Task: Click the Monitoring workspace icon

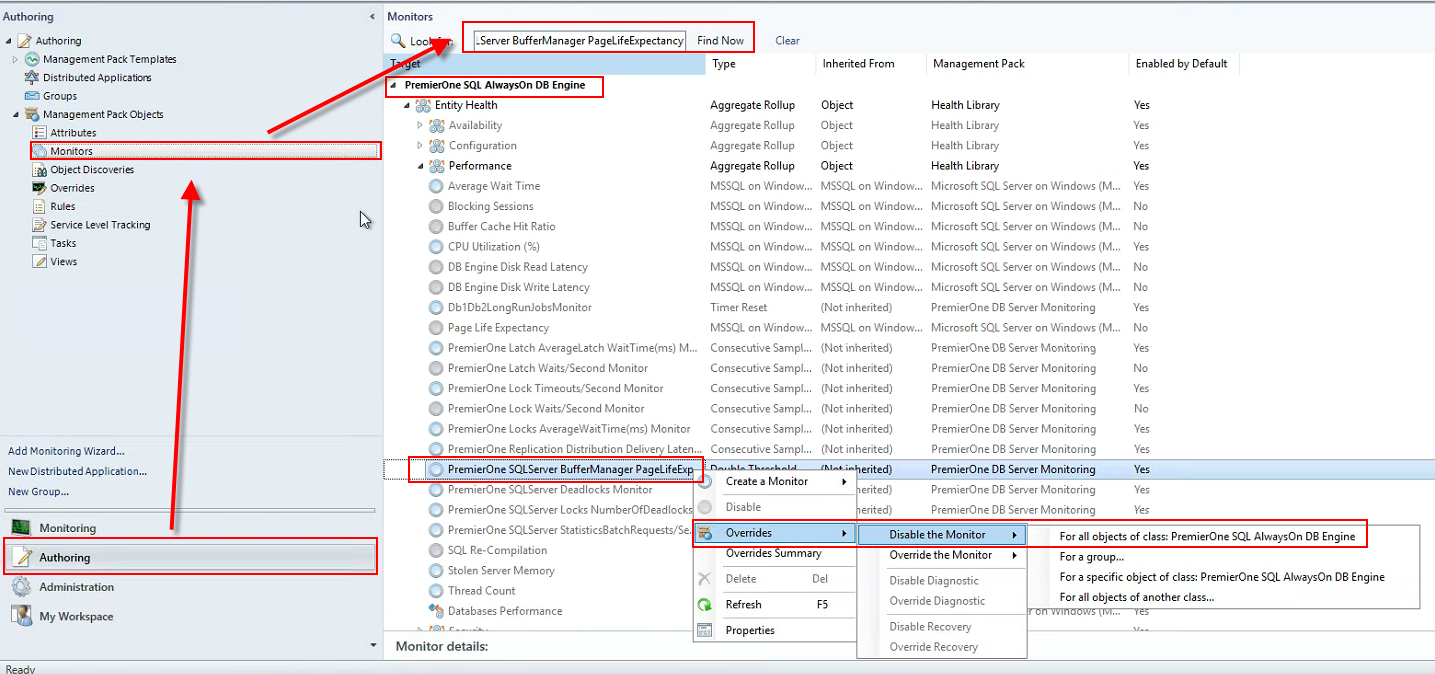Action: click(20, 528)
